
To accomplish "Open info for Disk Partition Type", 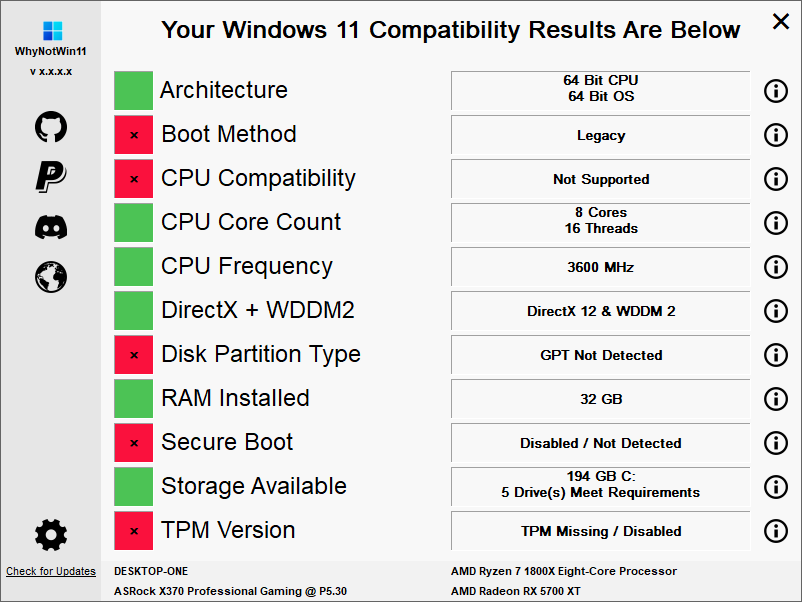I will pos(776,355).
